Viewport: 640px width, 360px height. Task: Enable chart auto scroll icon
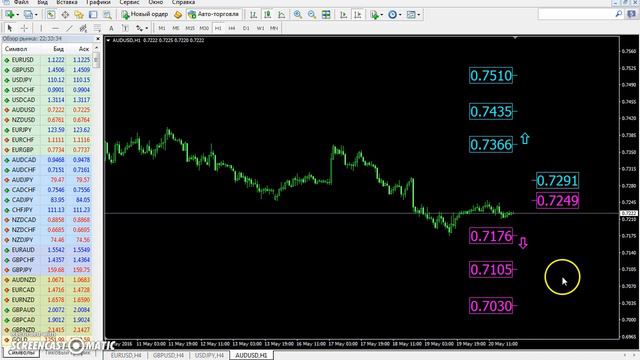tap(343, 15)
